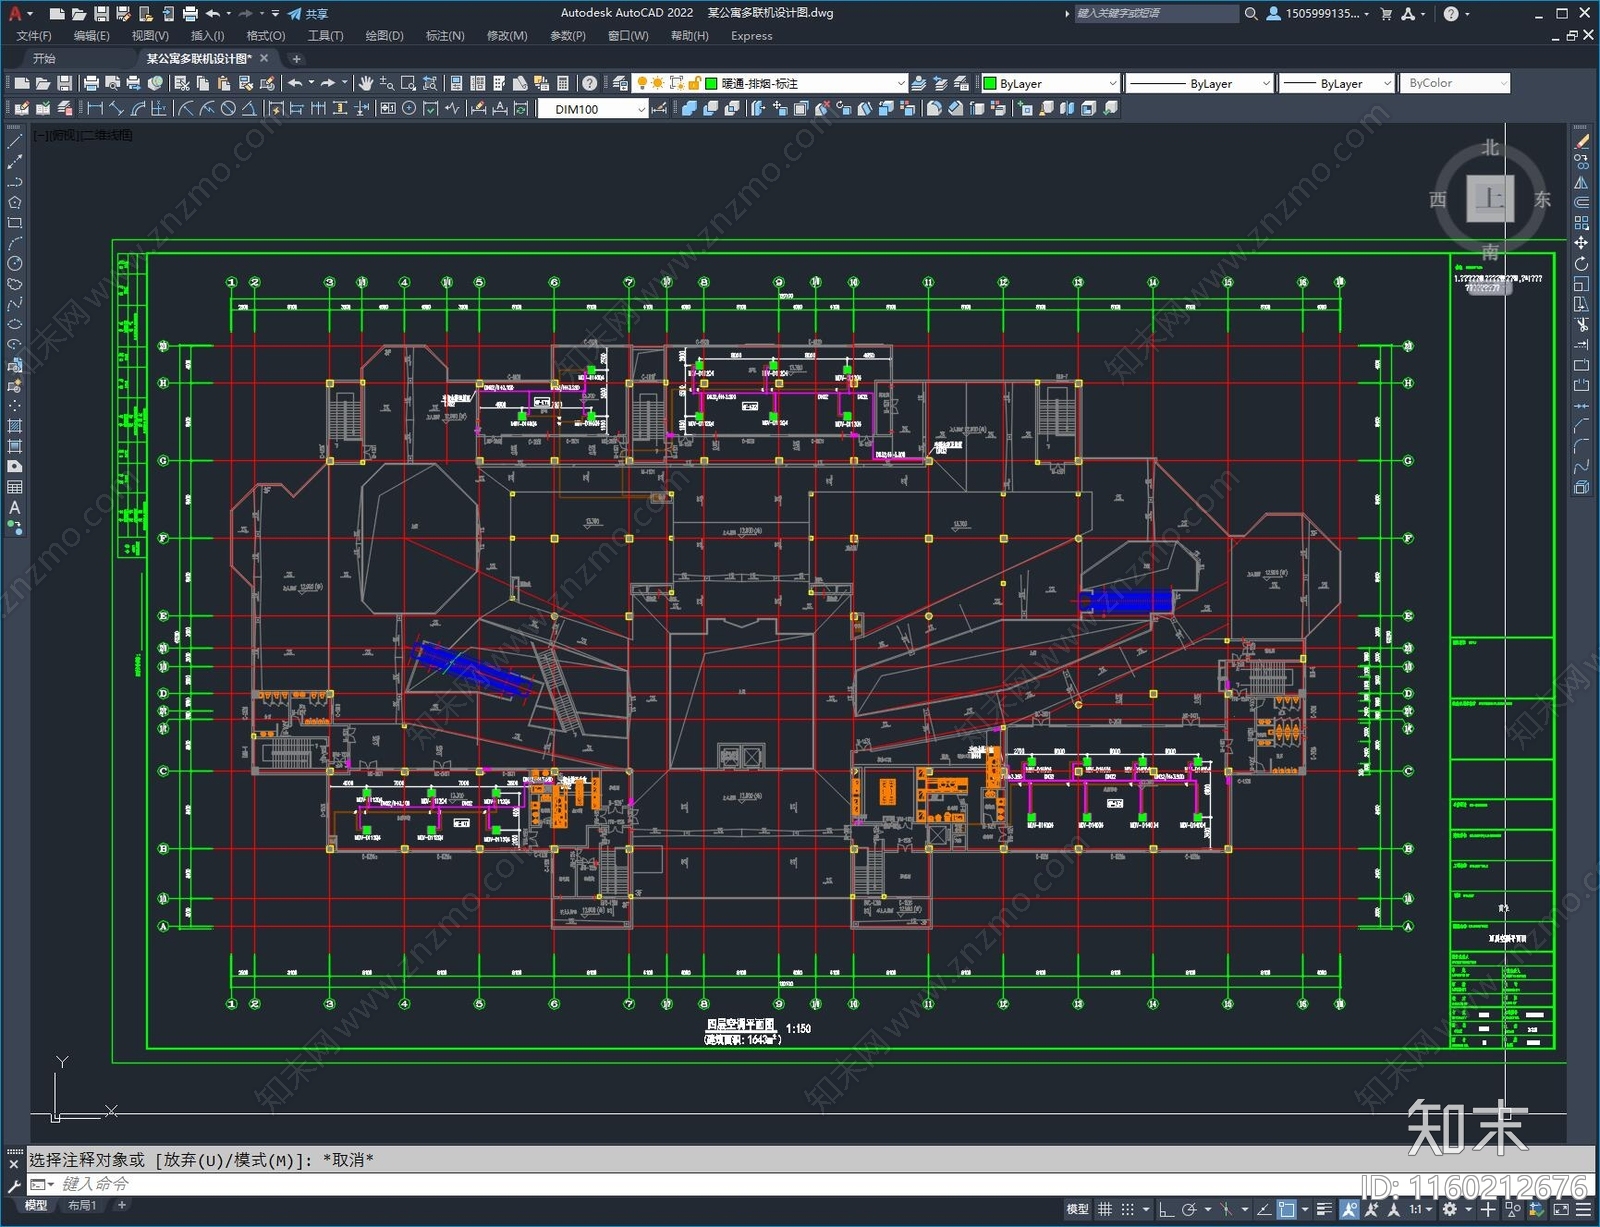Click the Center Mark dimension tool
This screenshot has width=1600, height=1227.
coord(408,109)
